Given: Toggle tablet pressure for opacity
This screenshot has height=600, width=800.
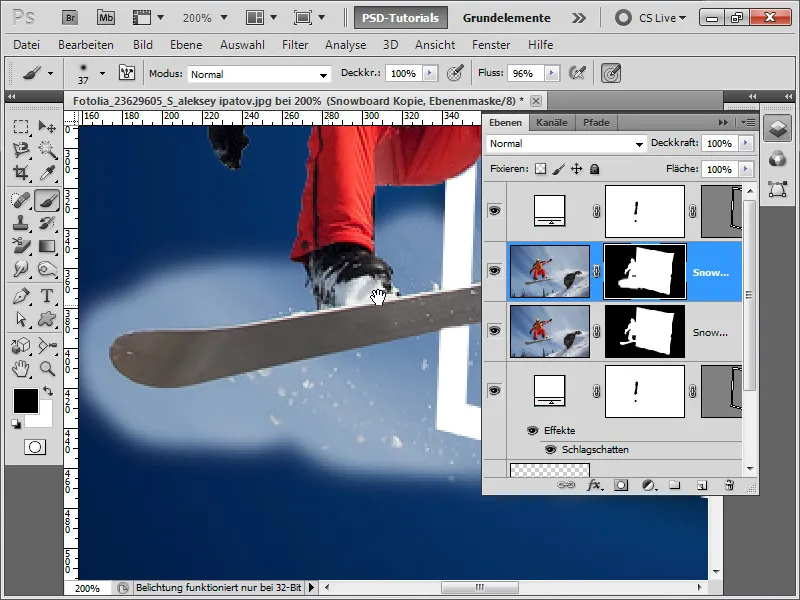Looking at the screenshot, I should click(x=455, y=73).
